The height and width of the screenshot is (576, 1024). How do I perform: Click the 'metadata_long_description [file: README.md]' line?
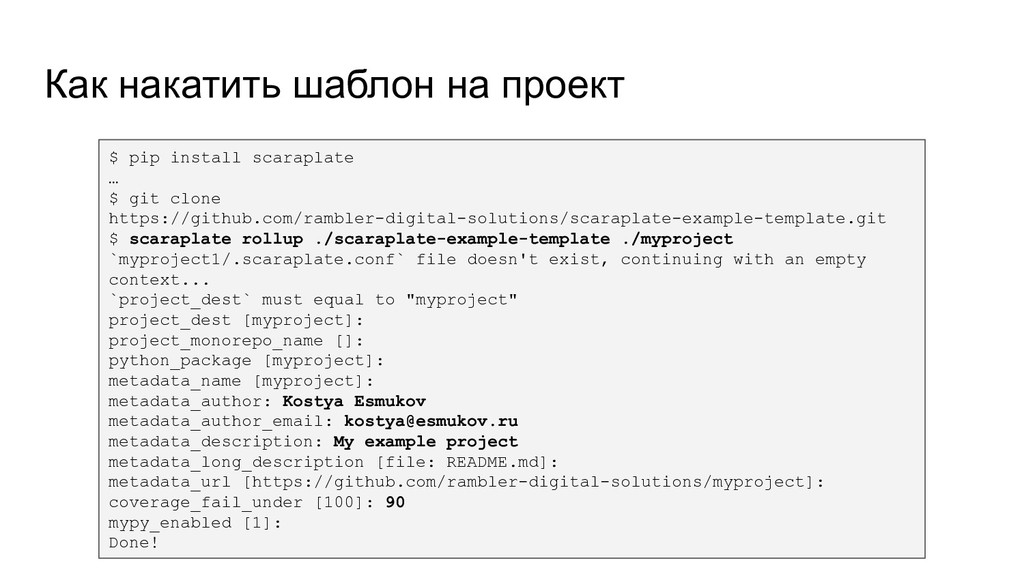(333, 462)
